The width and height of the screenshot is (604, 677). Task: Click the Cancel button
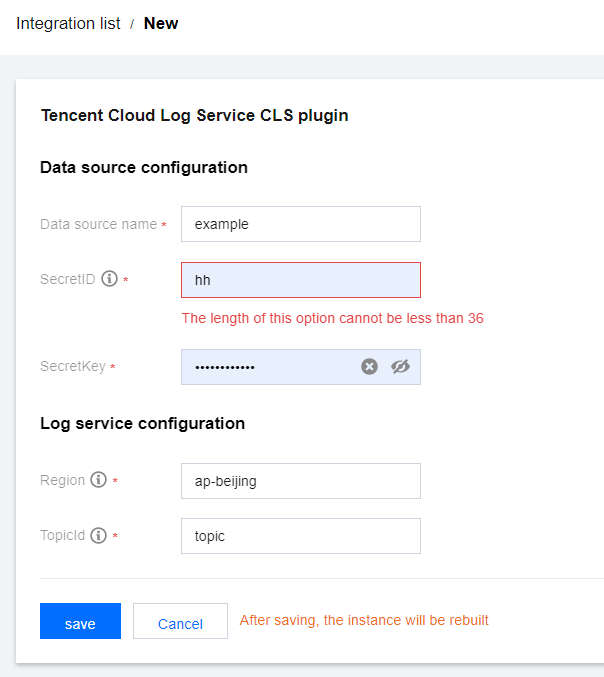(x=180, y=621)
